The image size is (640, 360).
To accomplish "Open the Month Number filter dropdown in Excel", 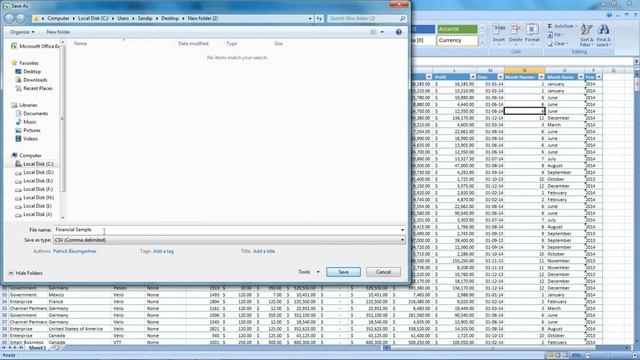I will pyautogui.click(x=541, y=77).
